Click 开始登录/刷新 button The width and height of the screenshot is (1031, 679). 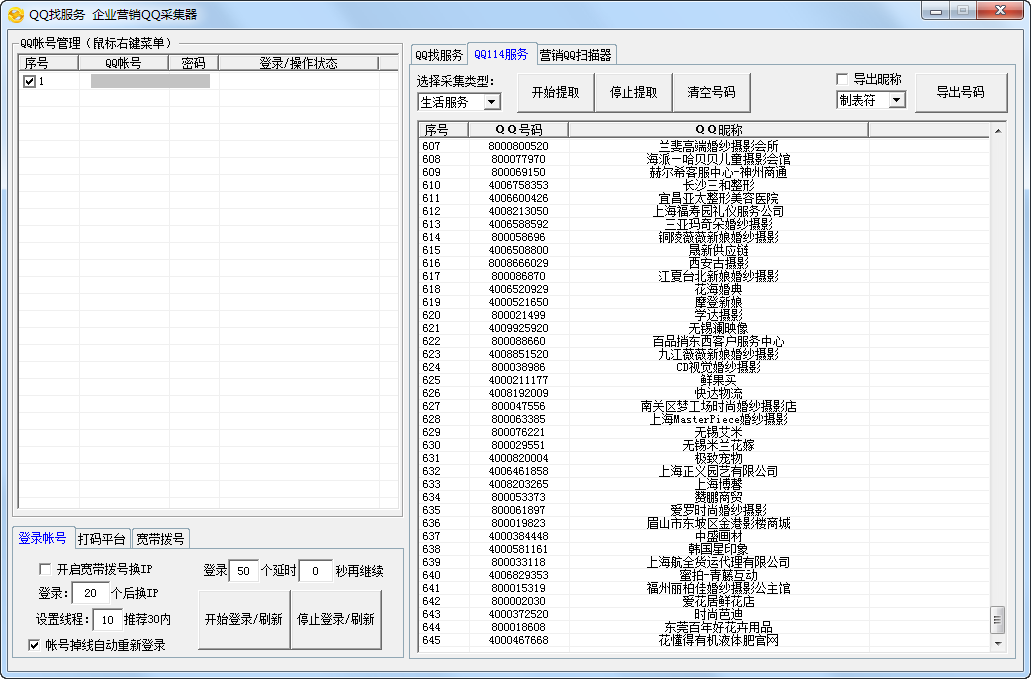click(243, 619)
